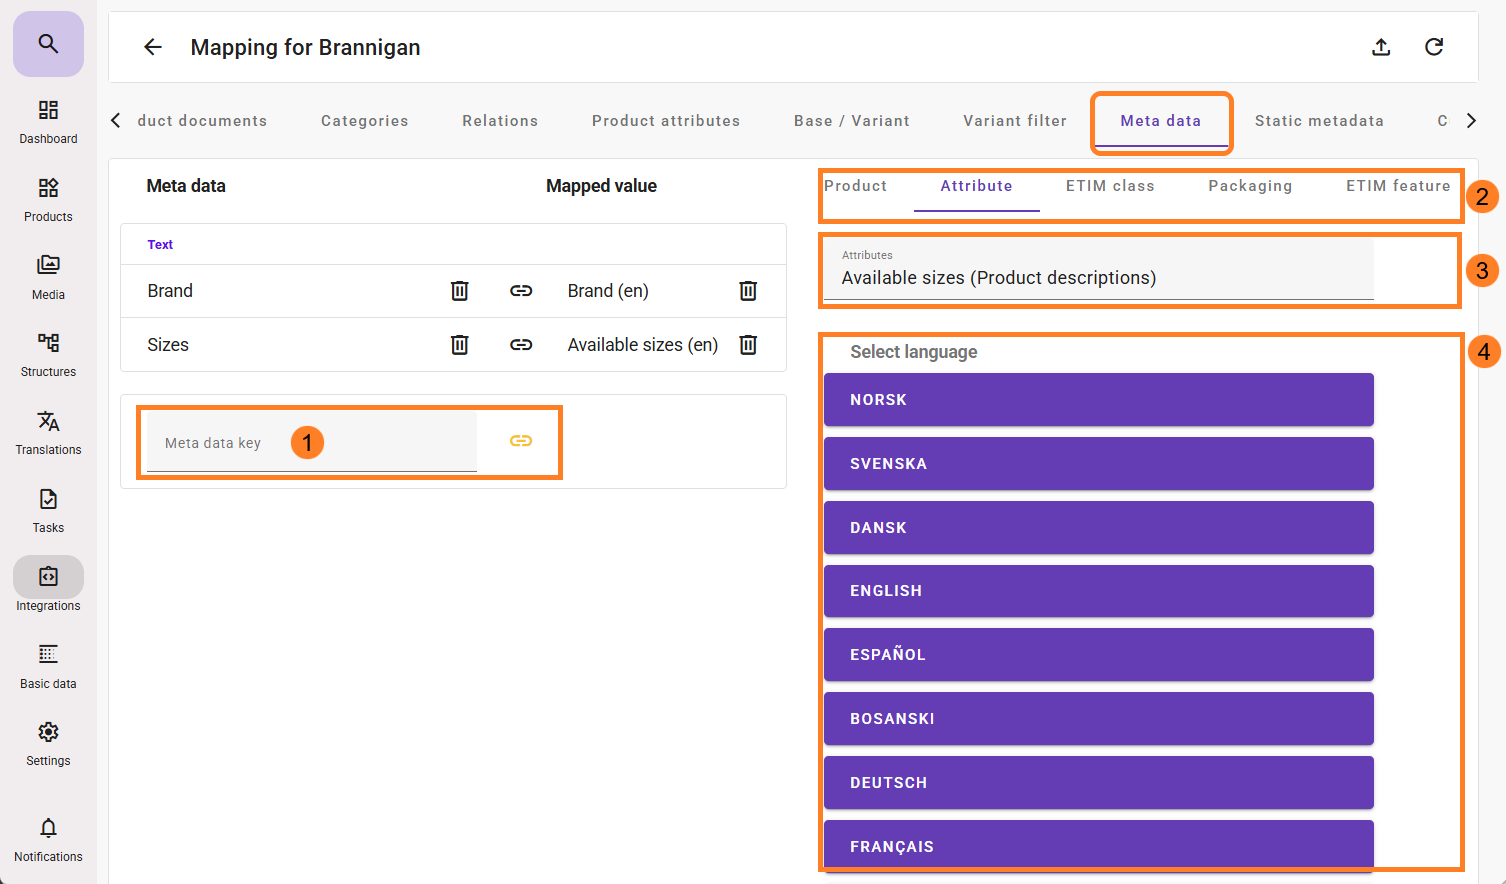
Task: Click the orange link icon beside Meta data key
Action: coord(521,441)
